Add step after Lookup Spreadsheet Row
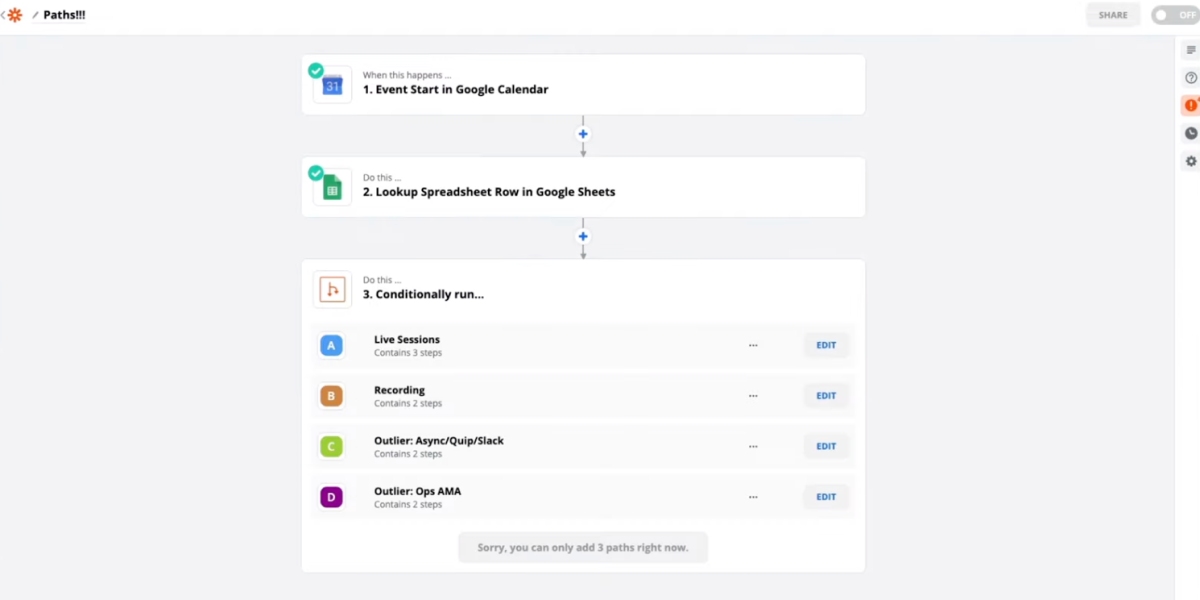 583,237
